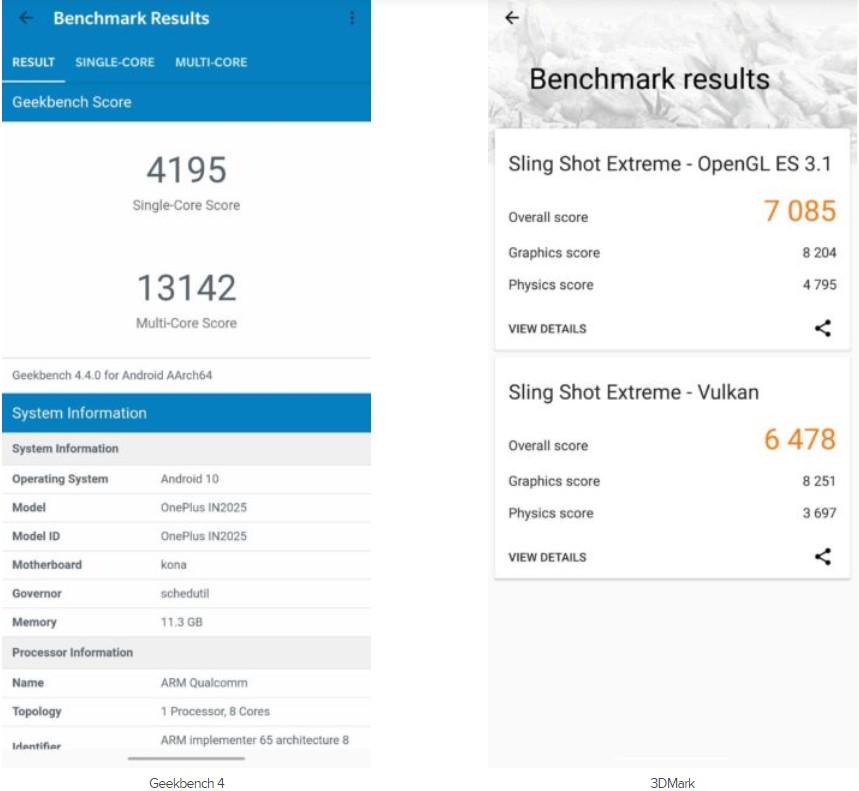Click the Geekbench Score heading
Image resolution: width=859 pixels, height=791 pixels.
pyautogui.click(x=72, y=102)
